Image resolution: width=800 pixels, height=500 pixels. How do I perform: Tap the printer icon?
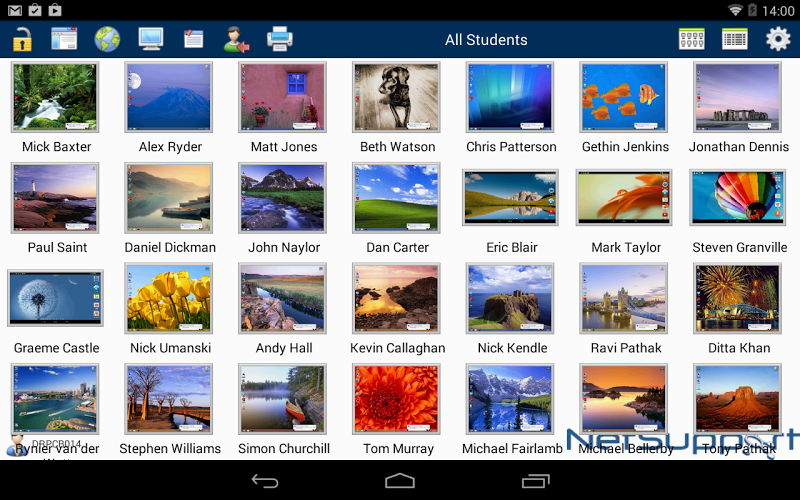tap(280, 40)
